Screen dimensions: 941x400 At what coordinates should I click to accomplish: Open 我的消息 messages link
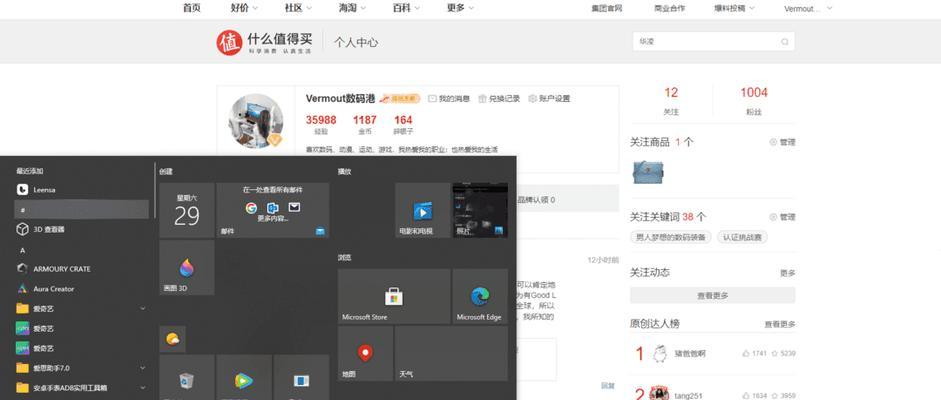coord(449,99)
